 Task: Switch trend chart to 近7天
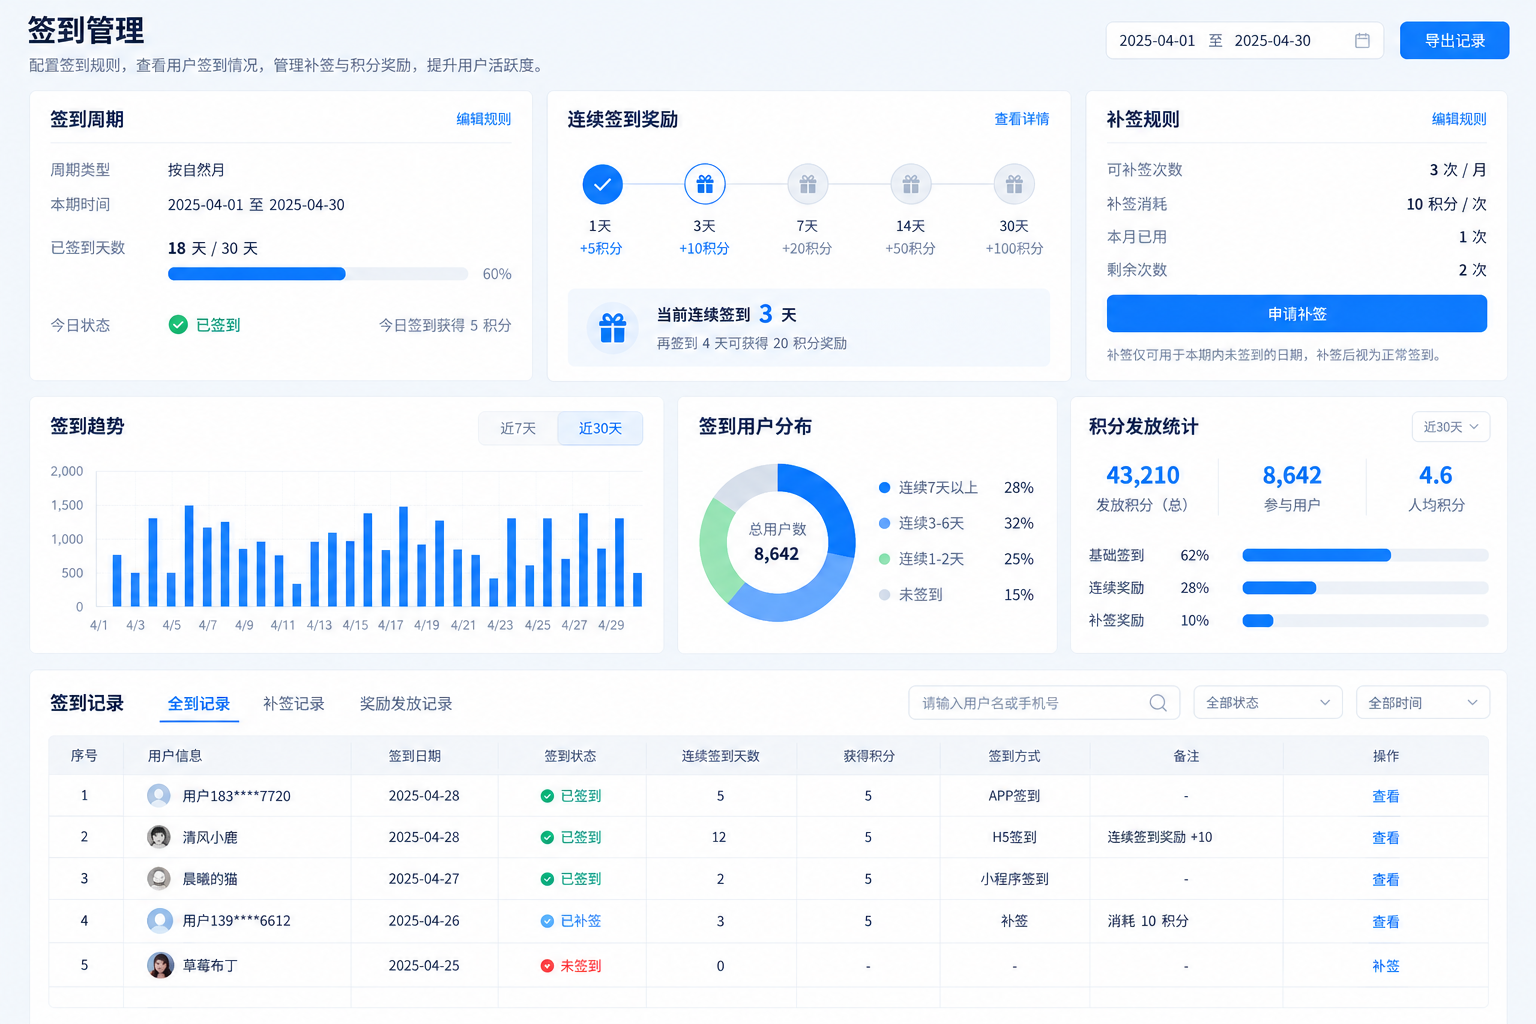[x=518, y=428]
